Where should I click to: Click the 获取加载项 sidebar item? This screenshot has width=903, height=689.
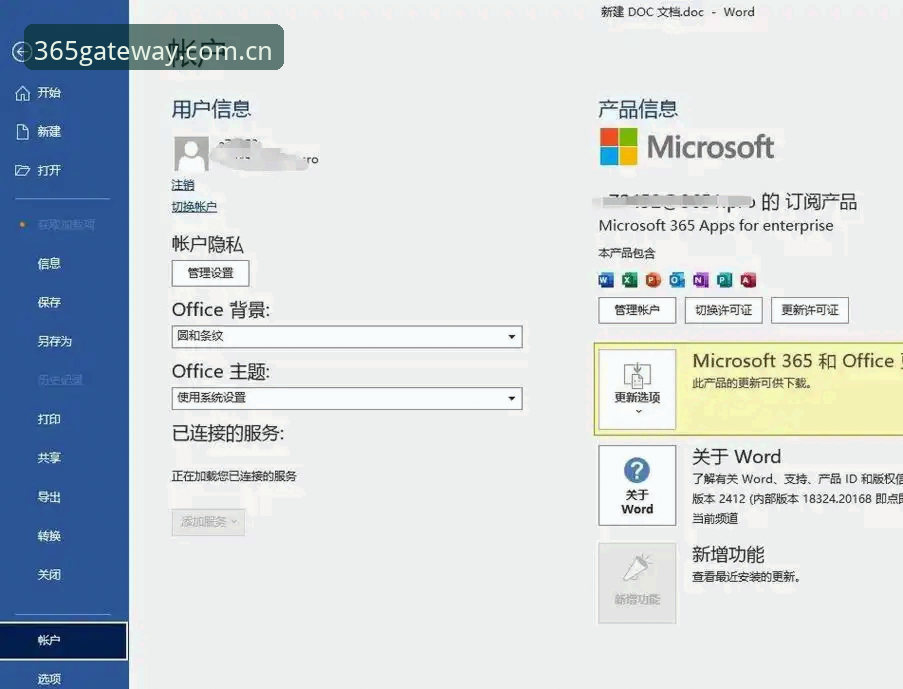point(64,225)
